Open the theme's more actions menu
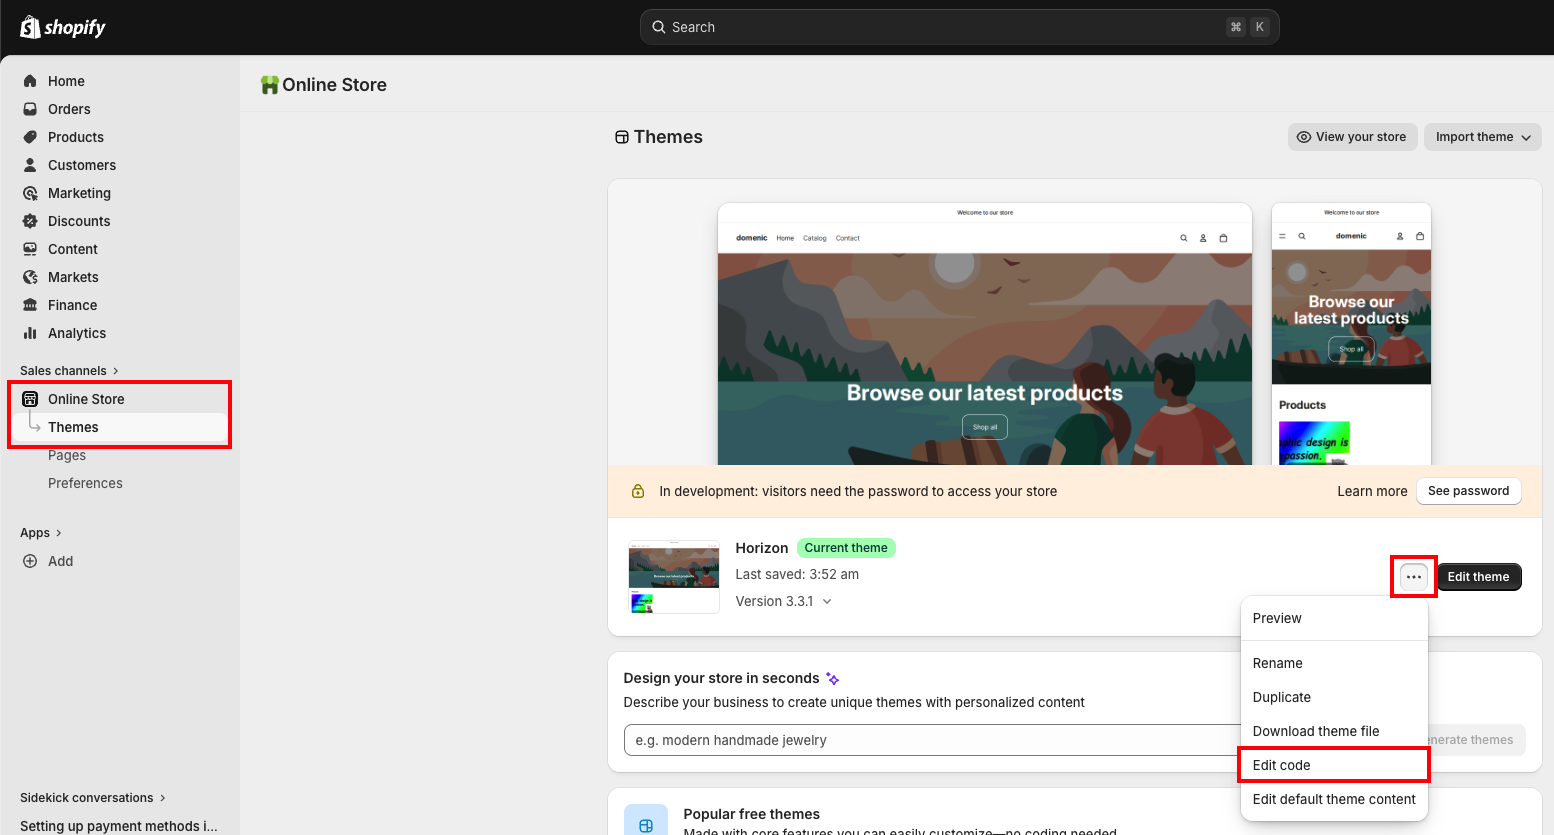The width and height of the screenshot is (1554, 835). 1413,576
